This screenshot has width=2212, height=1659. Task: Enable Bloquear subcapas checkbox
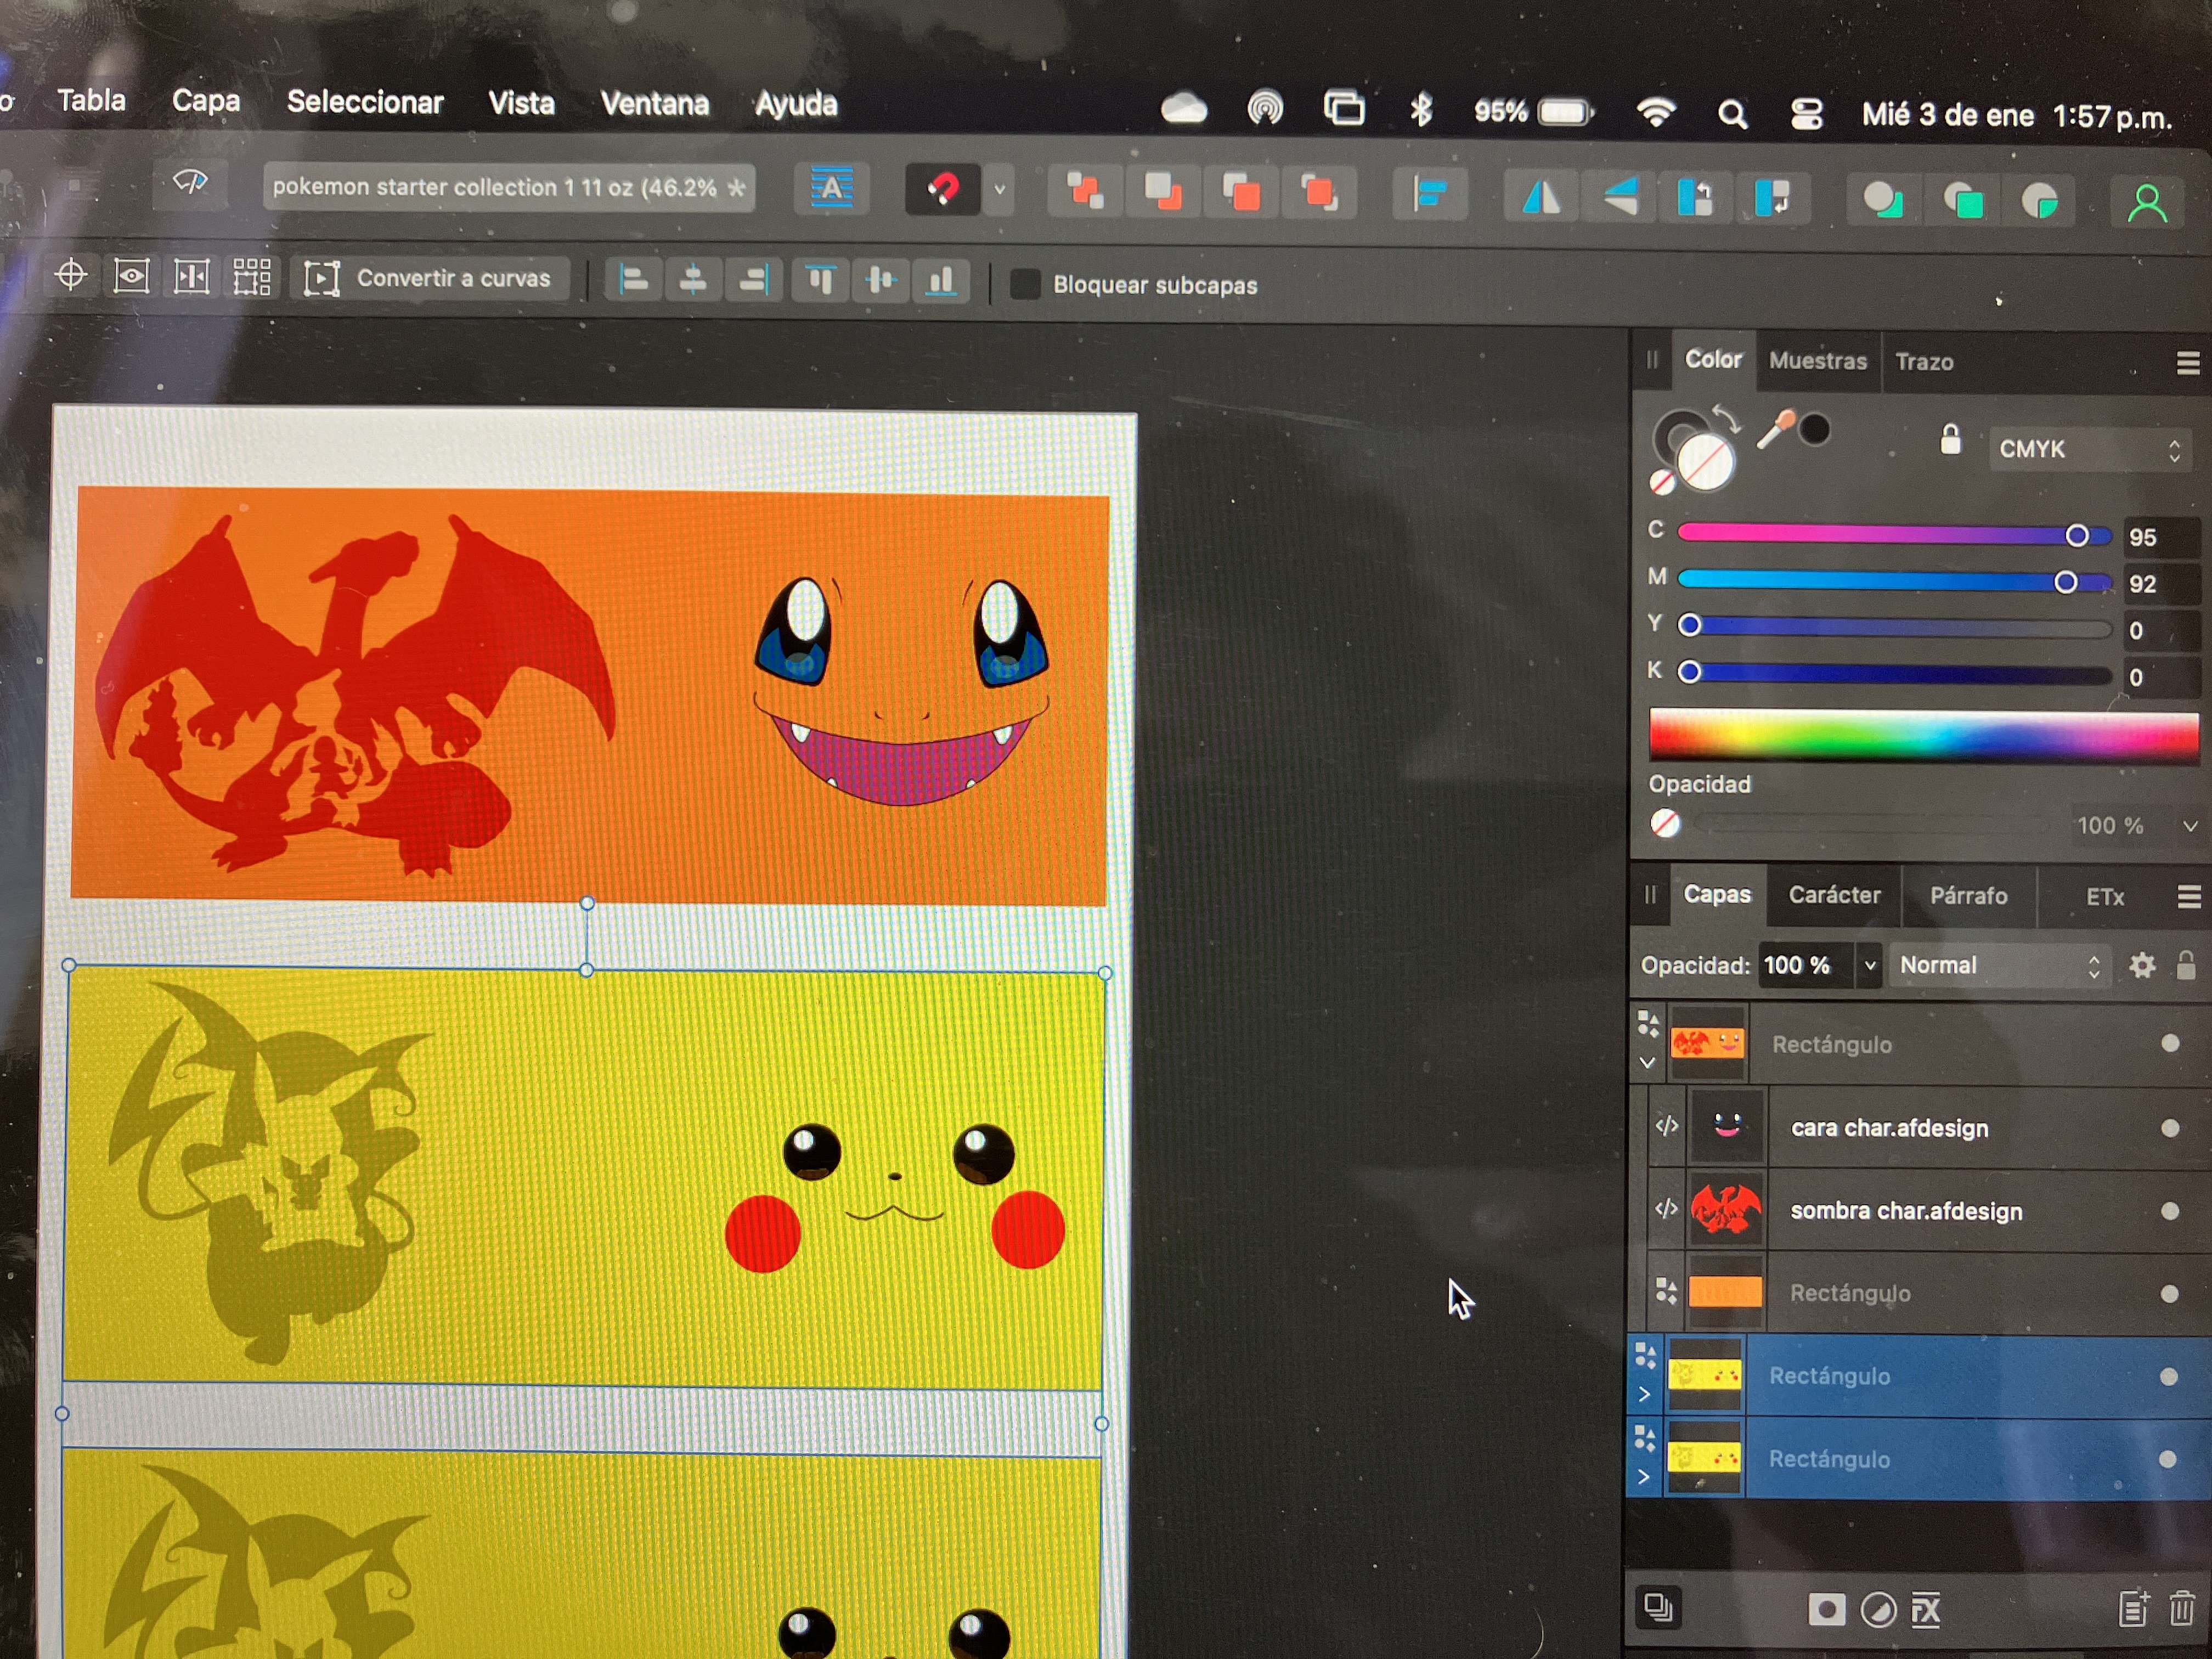click(x=1024, y=284)
